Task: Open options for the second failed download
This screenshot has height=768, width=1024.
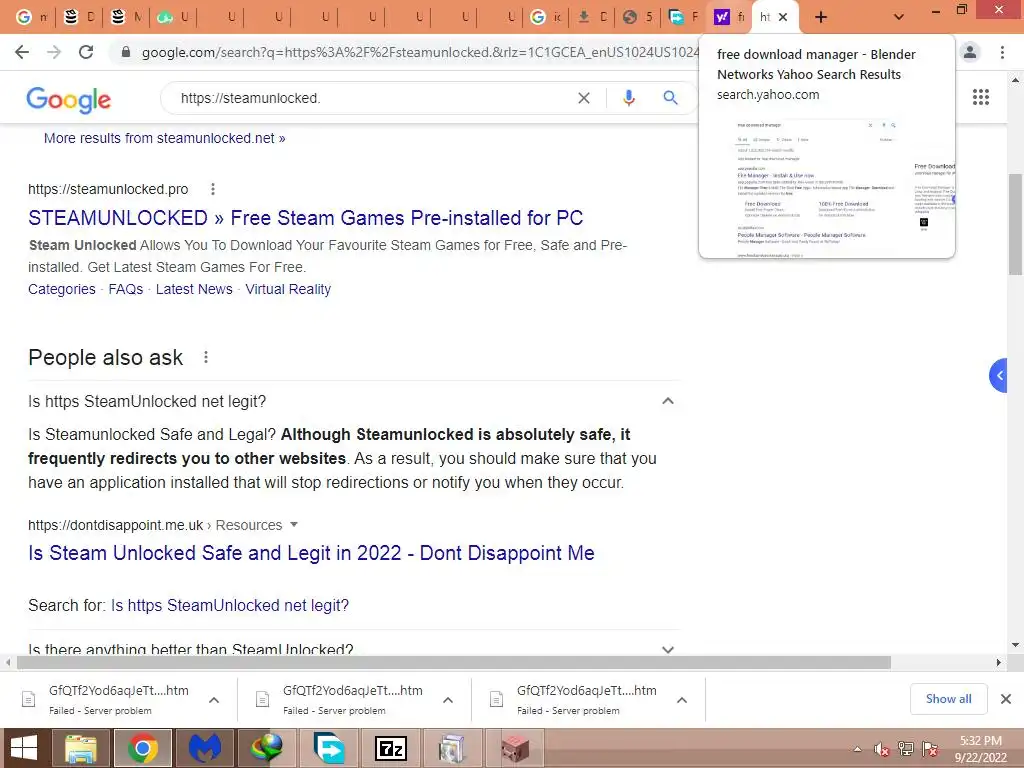Action: [x=447, y=700]
